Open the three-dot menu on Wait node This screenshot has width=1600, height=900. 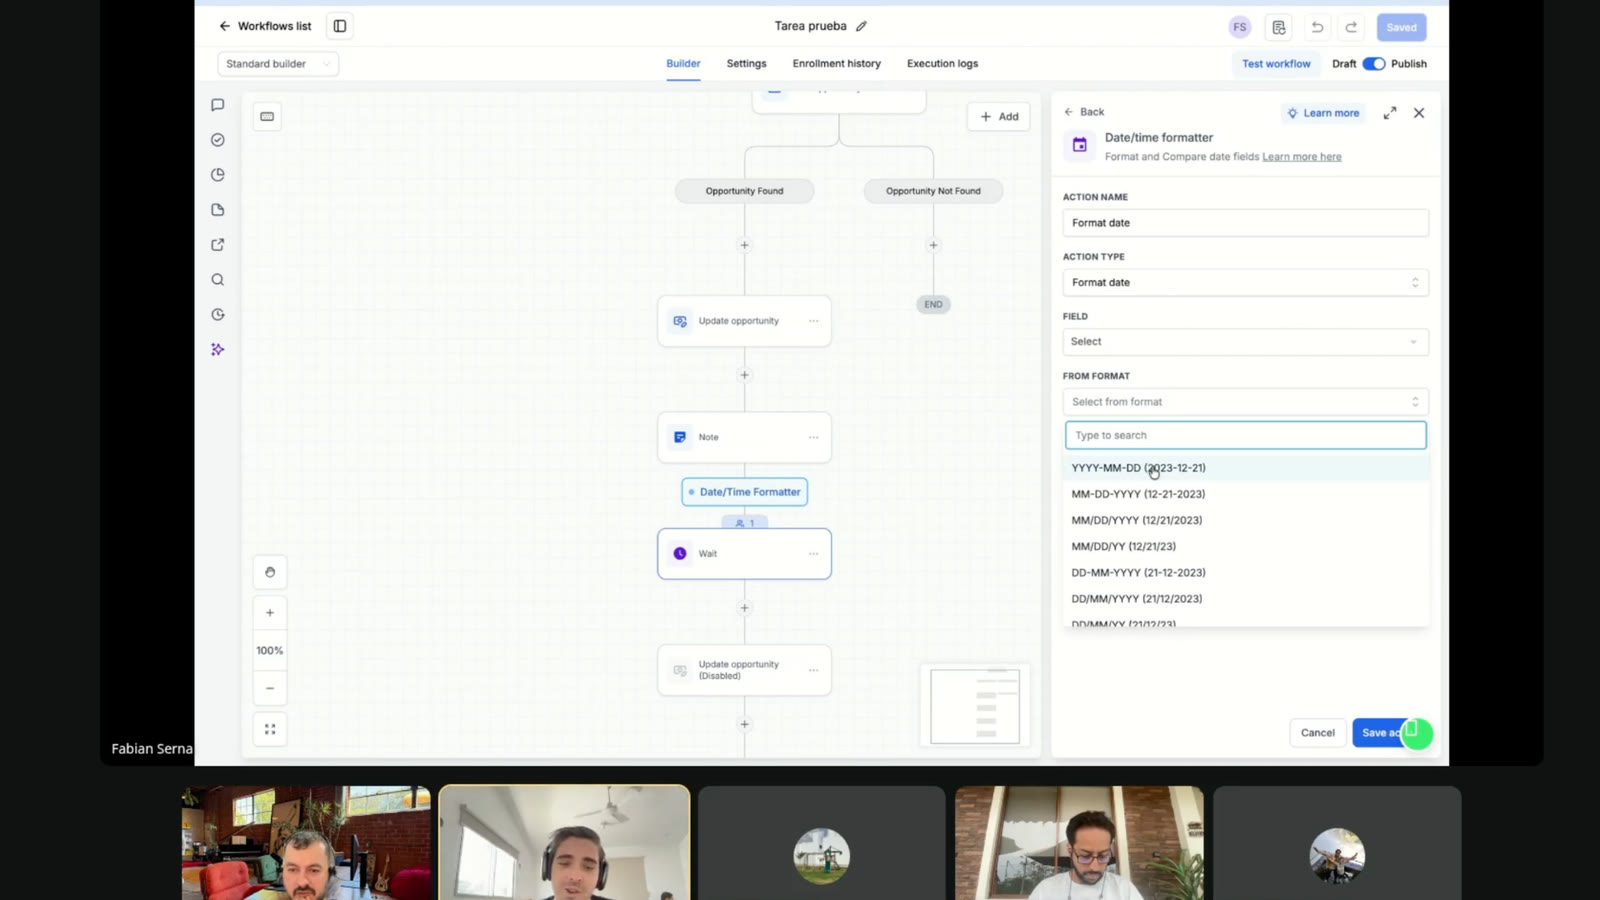tap(814, 553)
